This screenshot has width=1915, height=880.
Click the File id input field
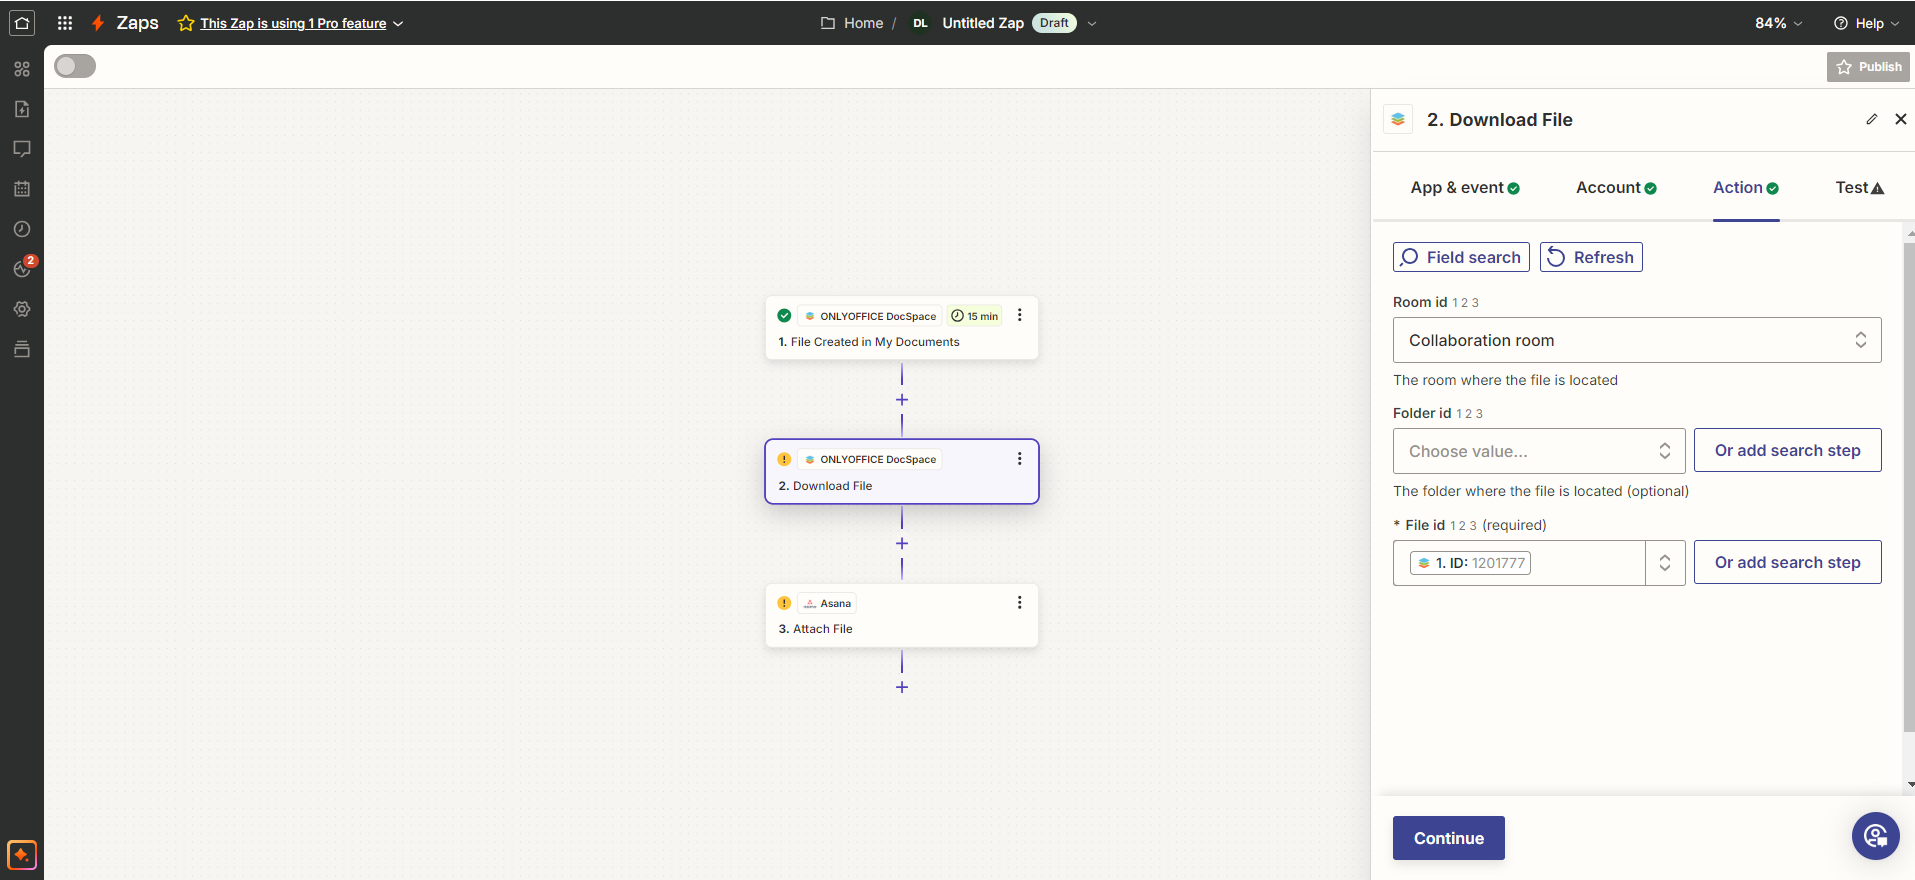coord(1585,563)
